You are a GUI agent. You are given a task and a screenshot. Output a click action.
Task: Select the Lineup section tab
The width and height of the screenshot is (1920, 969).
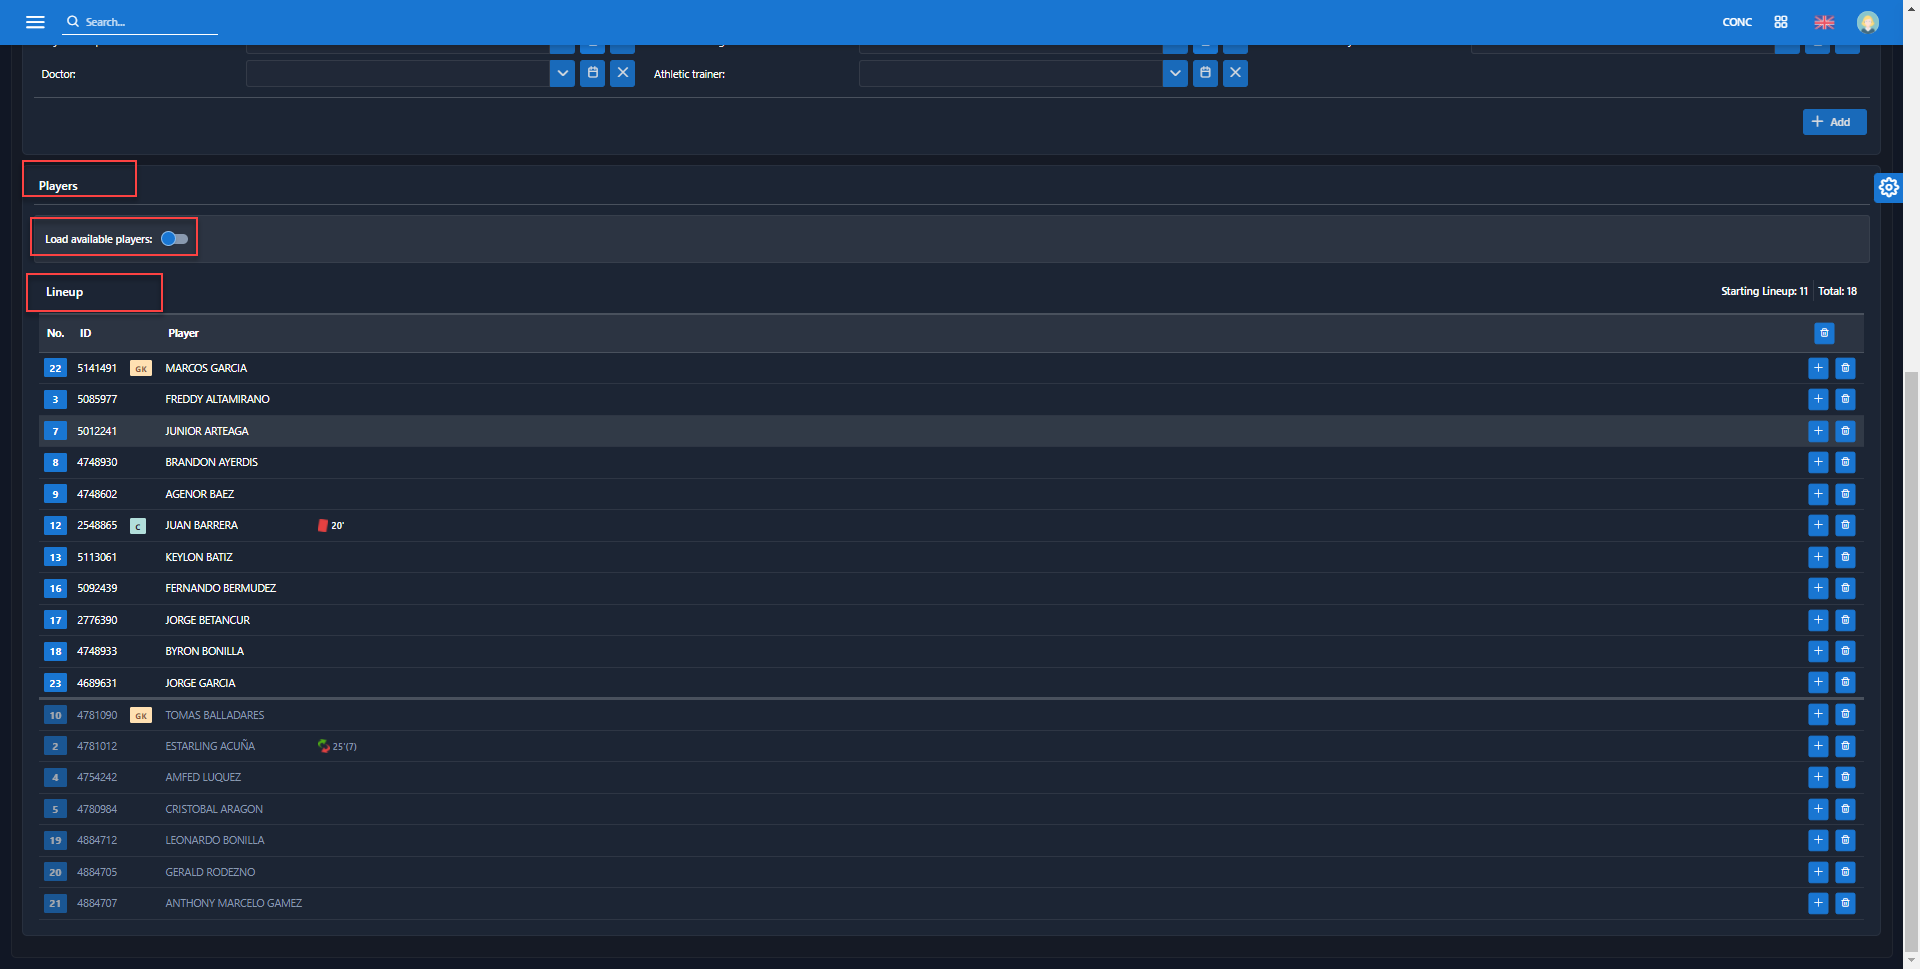click(65, 292)
